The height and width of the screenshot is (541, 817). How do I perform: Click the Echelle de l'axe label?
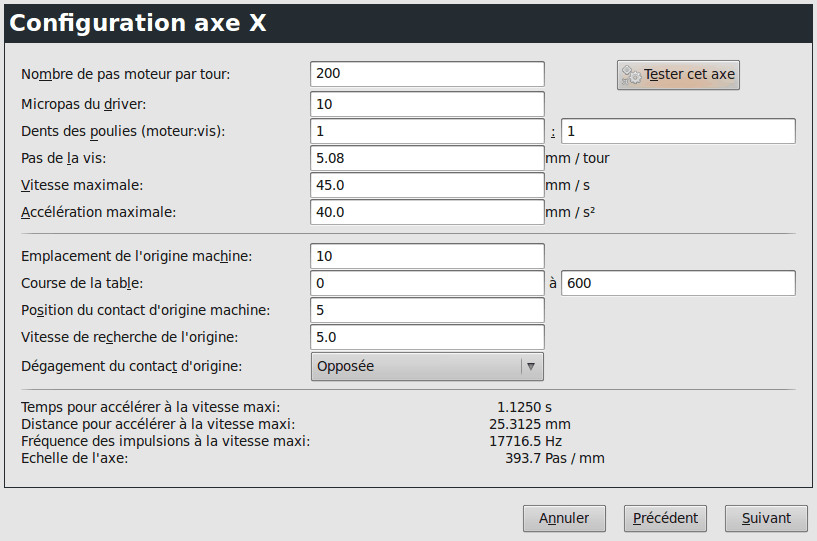(x=75, y=459)
